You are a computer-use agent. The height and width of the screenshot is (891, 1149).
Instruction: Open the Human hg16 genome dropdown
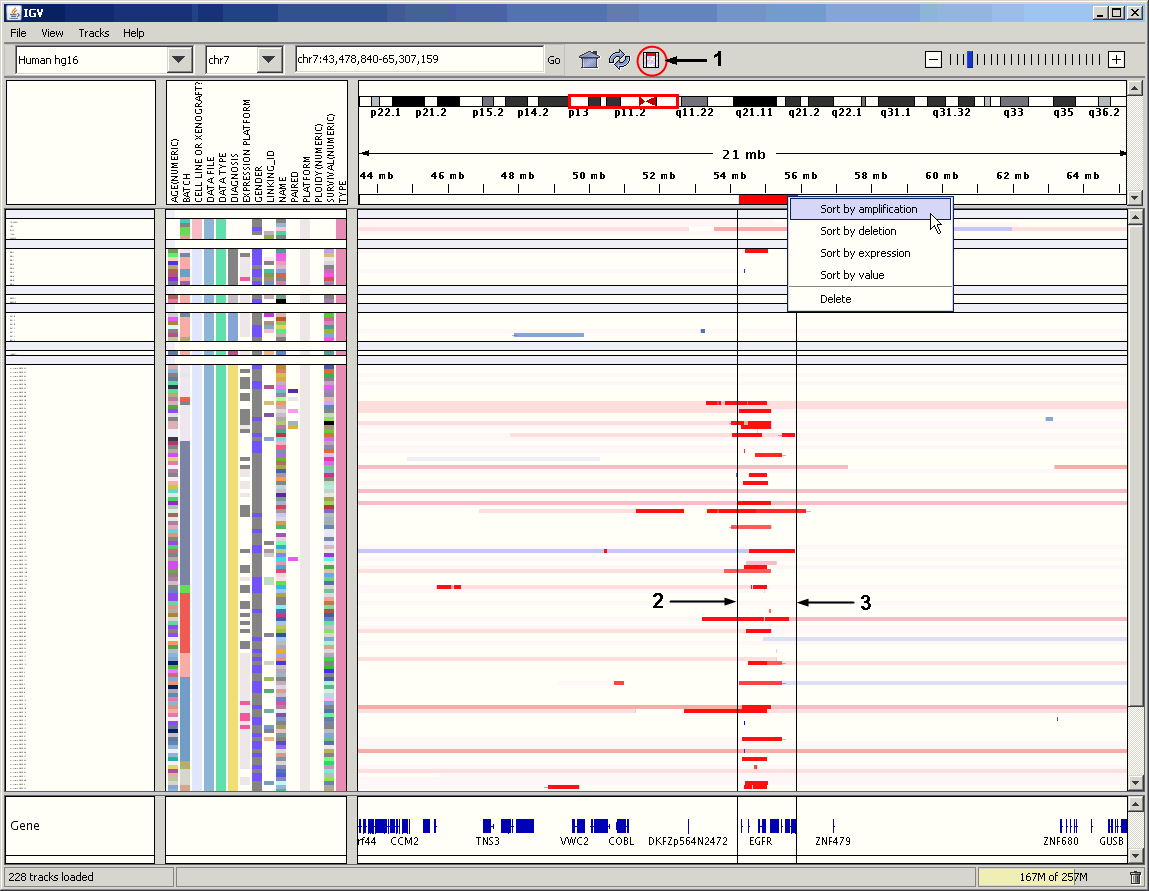point(179,60)
